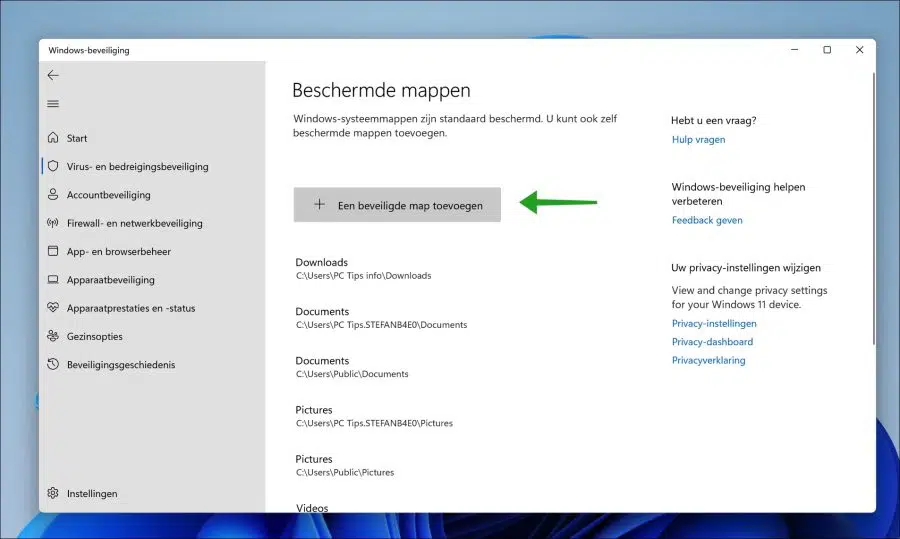Open Apparaatbeveiliging section
Screen dimensions: 900x539
coord(111,280)
